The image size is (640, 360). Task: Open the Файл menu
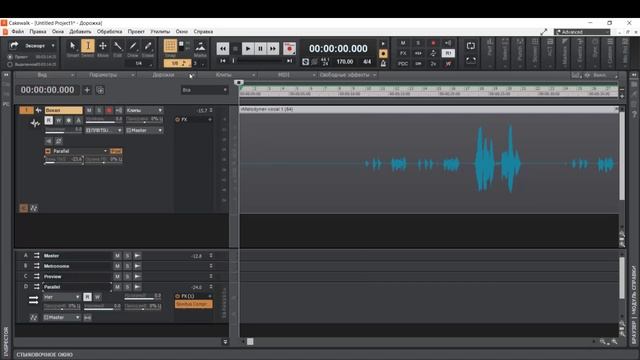17,31
